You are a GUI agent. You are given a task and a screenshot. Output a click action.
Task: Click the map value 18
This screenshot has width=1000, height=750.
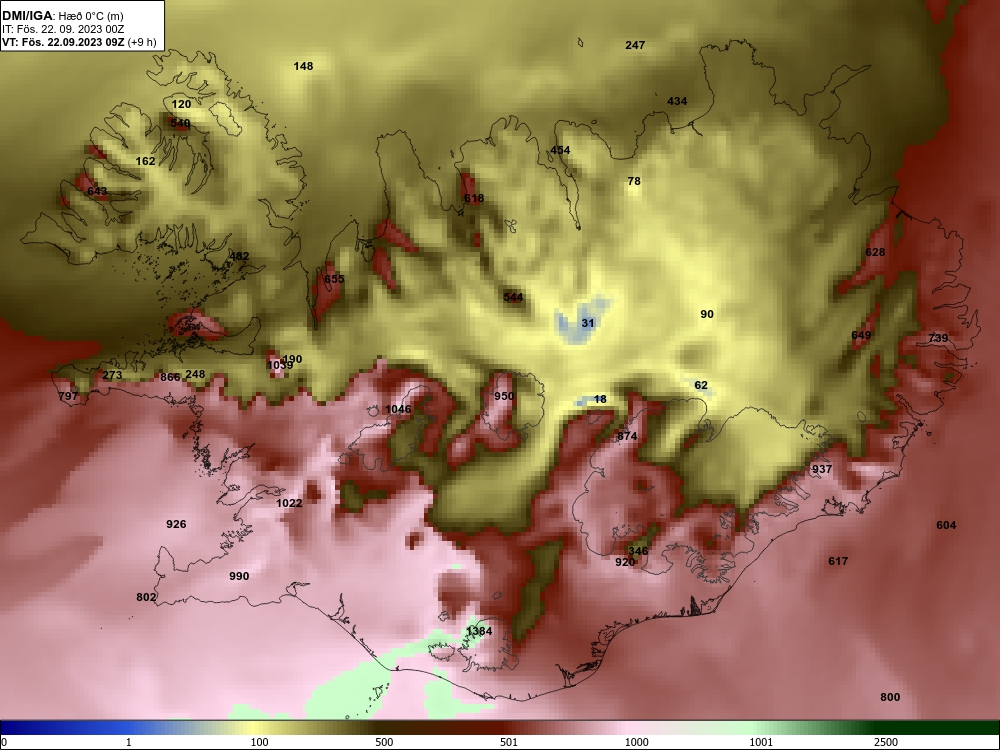coord(600,399)
